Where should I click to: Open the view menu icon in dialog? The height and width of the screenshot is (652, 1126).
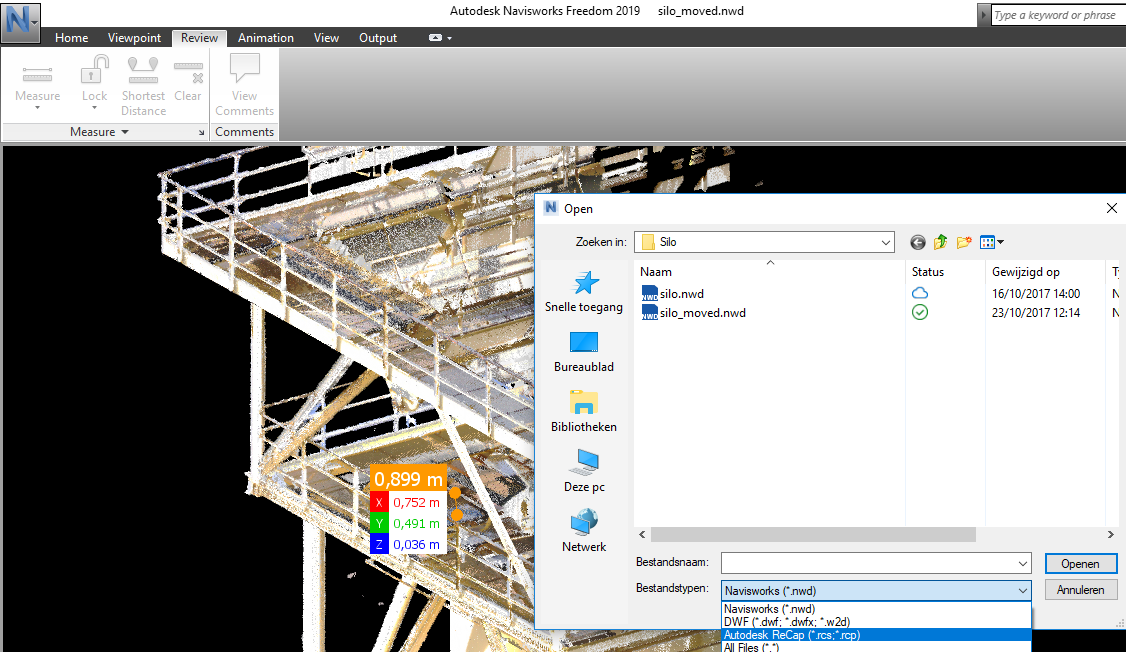click(x=992, y=242)
